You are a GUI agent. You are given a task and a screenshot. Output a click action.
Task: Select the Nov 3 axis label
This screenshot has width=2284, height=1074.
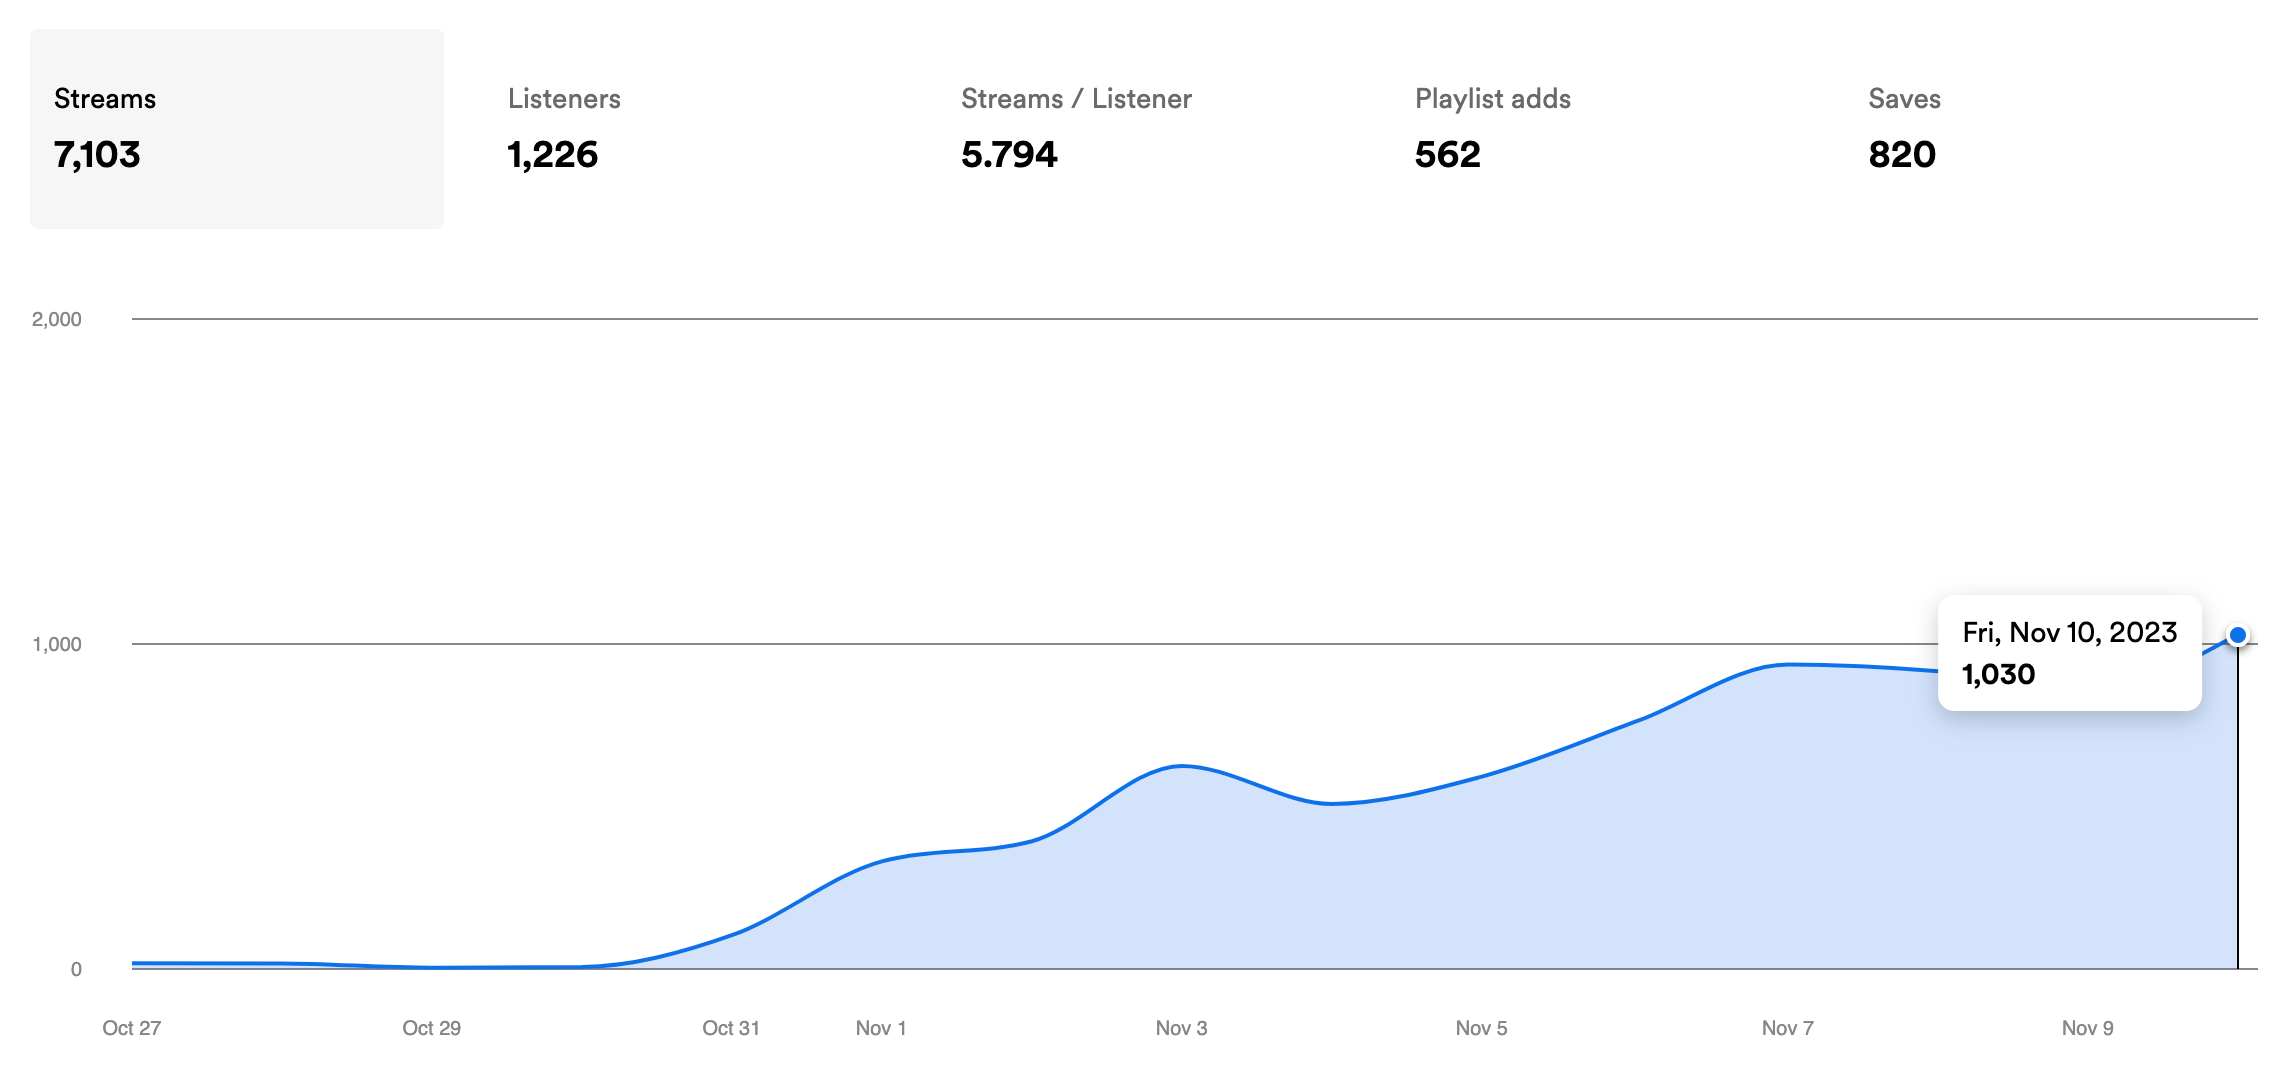[x=1181, y=1028]
